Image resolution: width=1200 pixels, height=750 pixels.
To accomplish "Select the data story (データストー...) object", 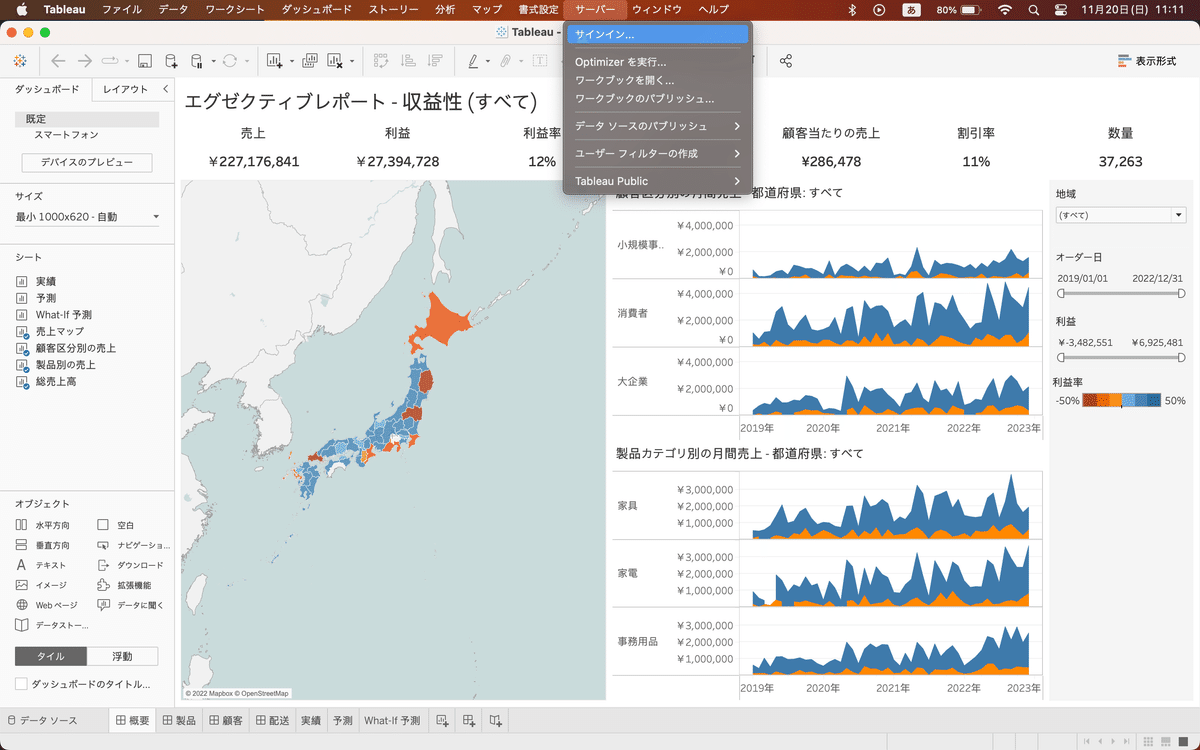I will (x=52, y=625).
